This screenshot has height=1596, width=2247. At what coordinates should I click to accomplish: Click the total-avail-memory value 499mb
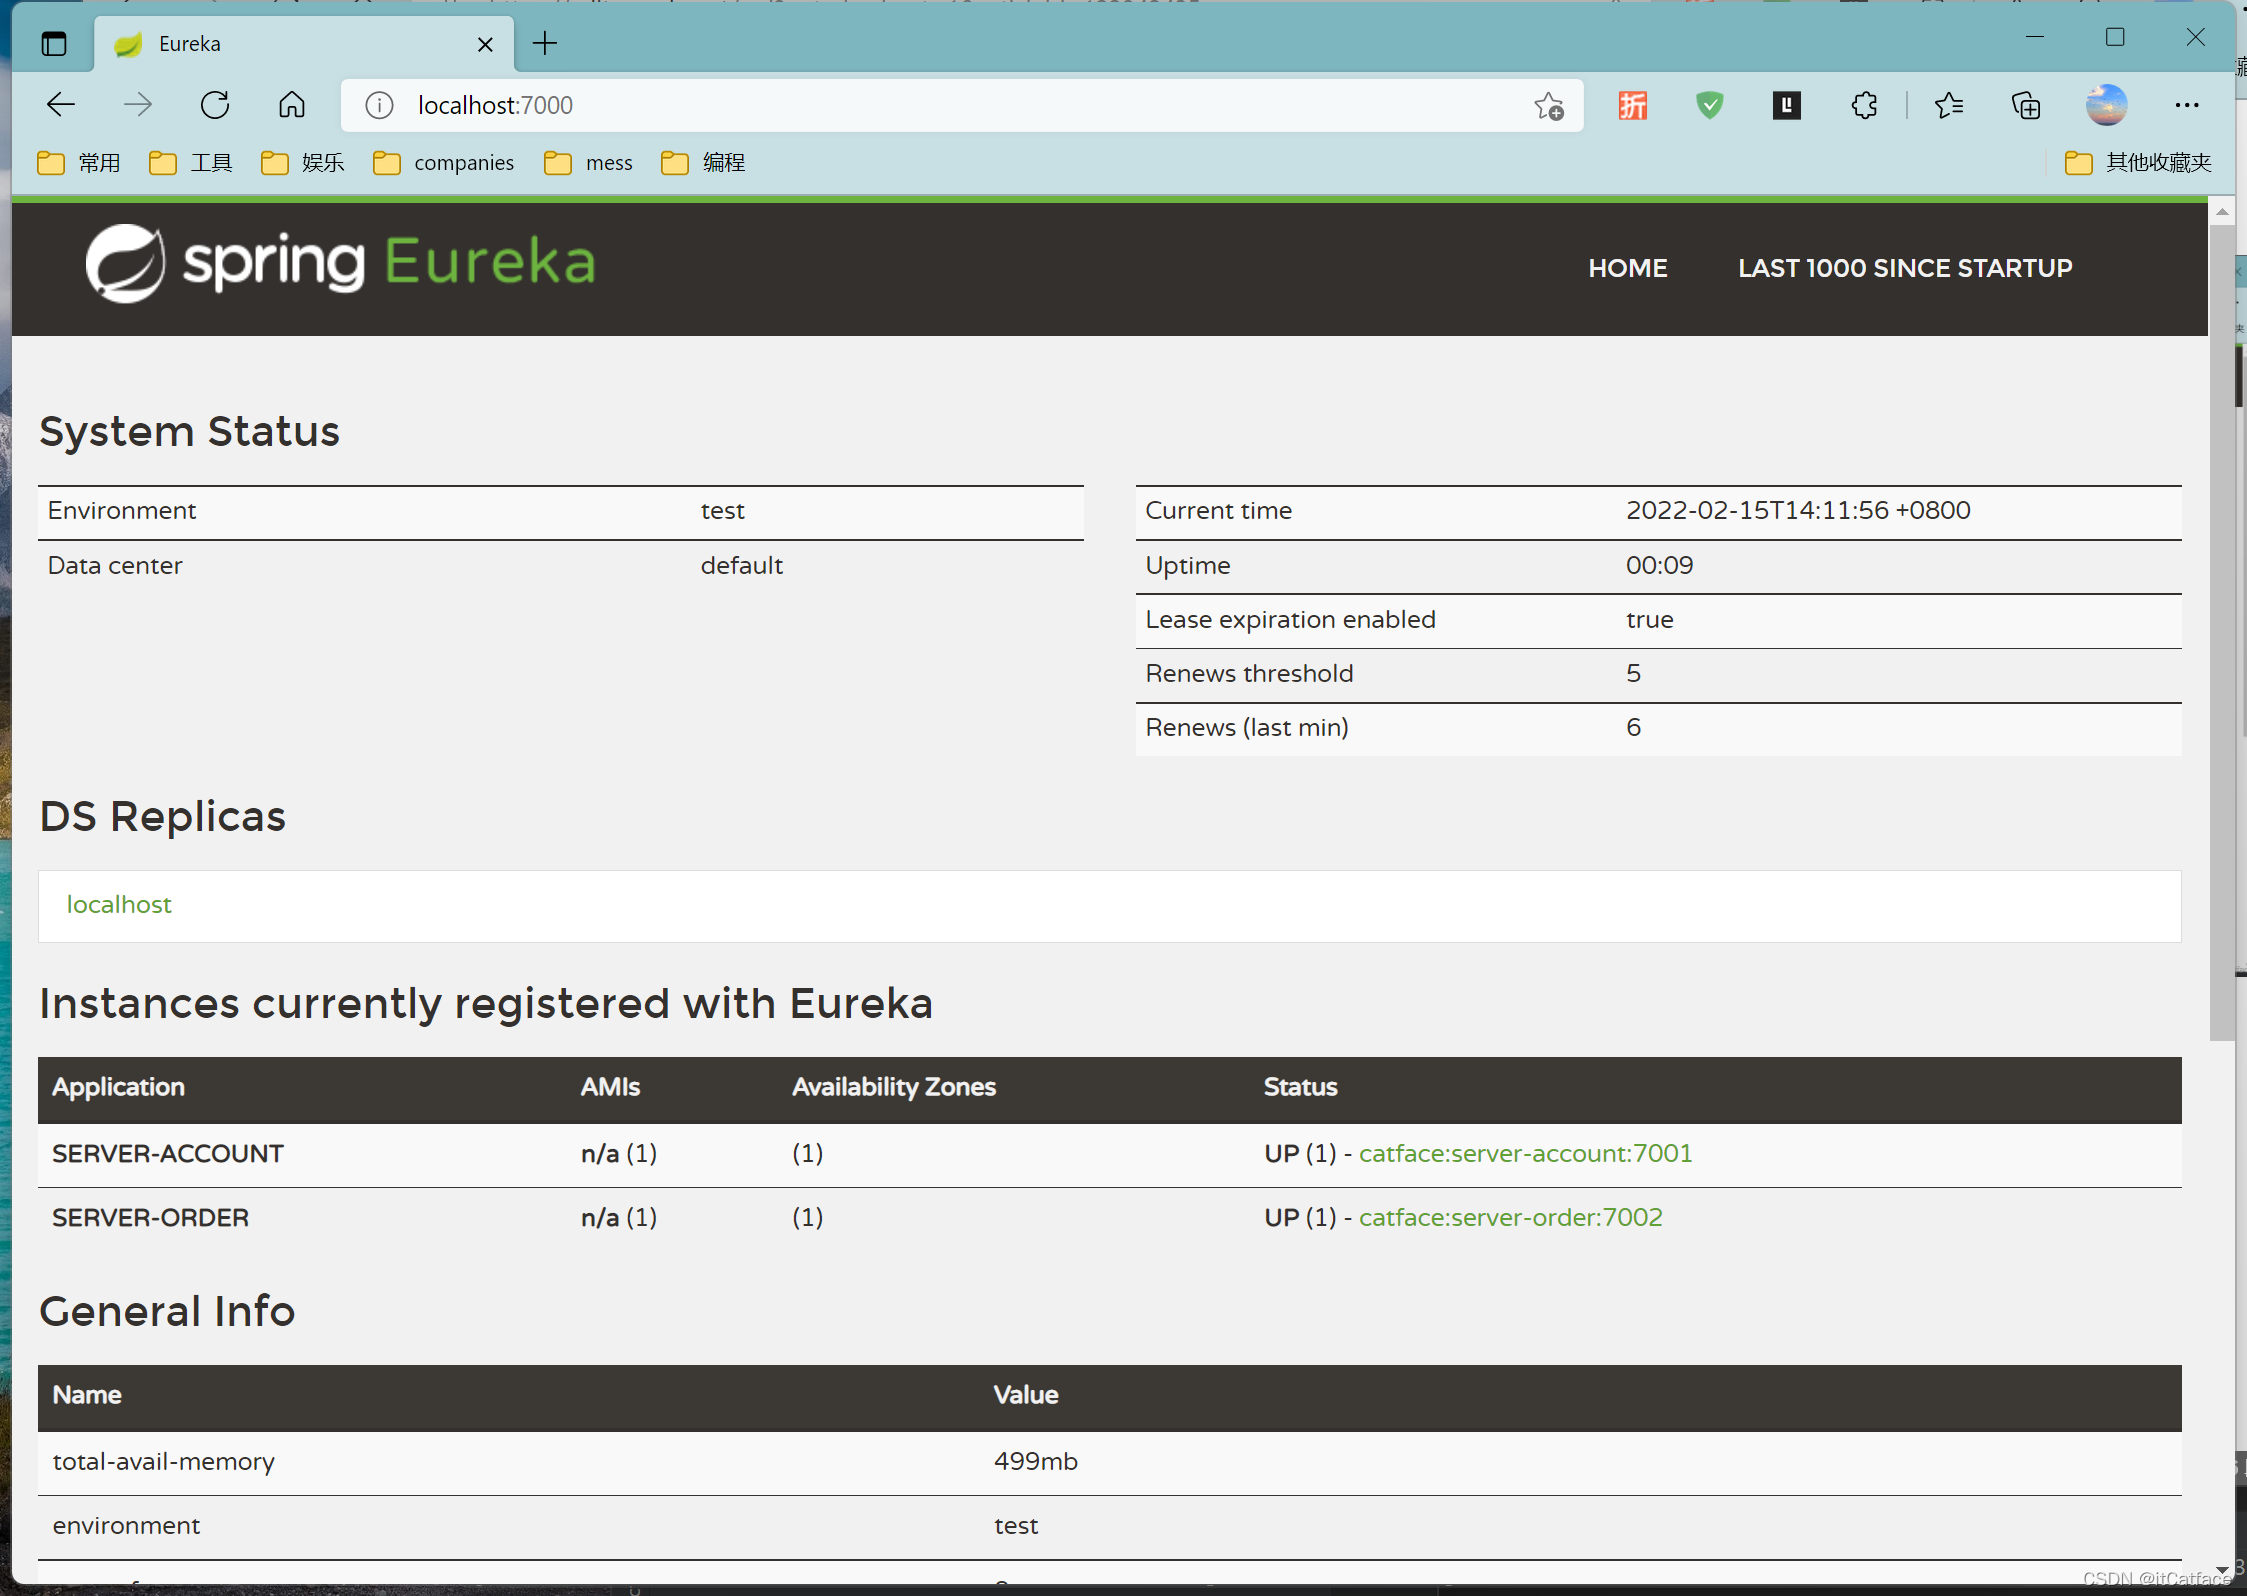(1035, 1462)
